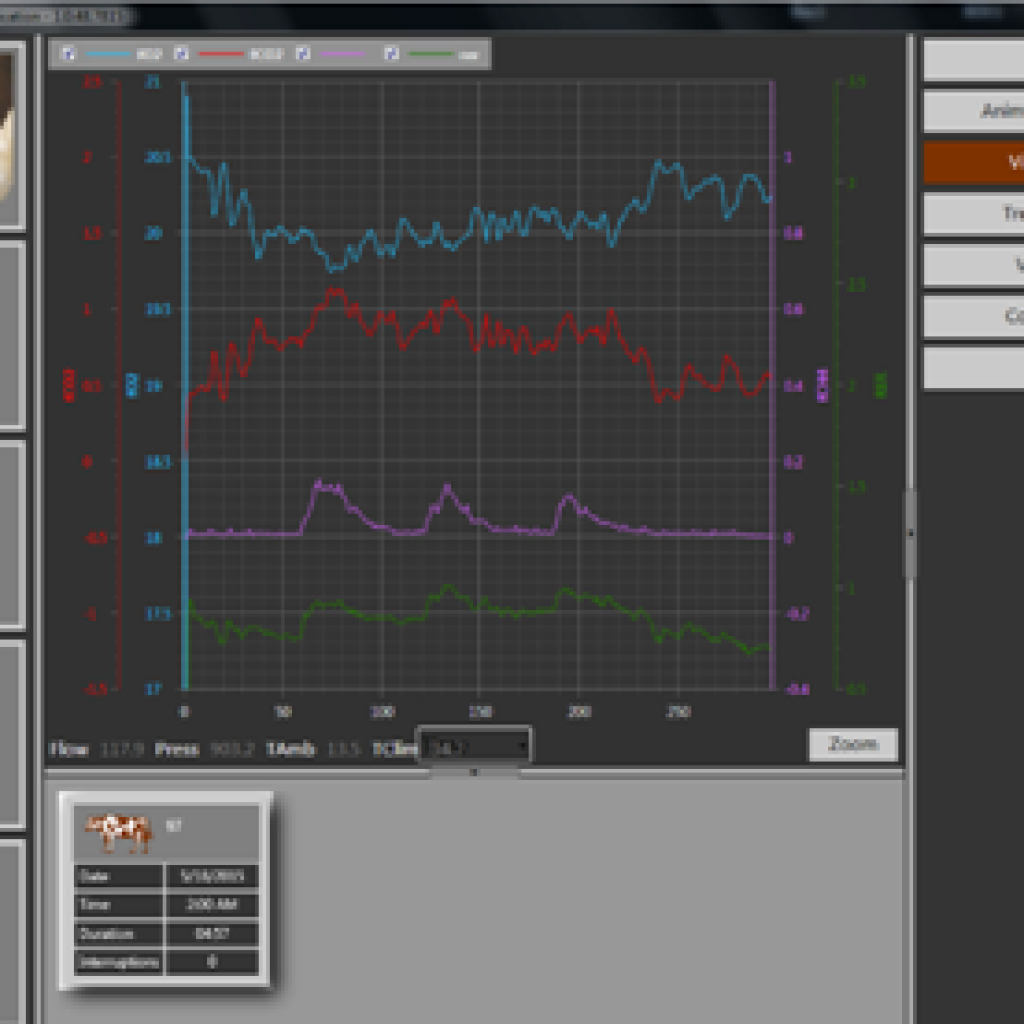Click the vertical splitter grip right of chart

[910, 534]
